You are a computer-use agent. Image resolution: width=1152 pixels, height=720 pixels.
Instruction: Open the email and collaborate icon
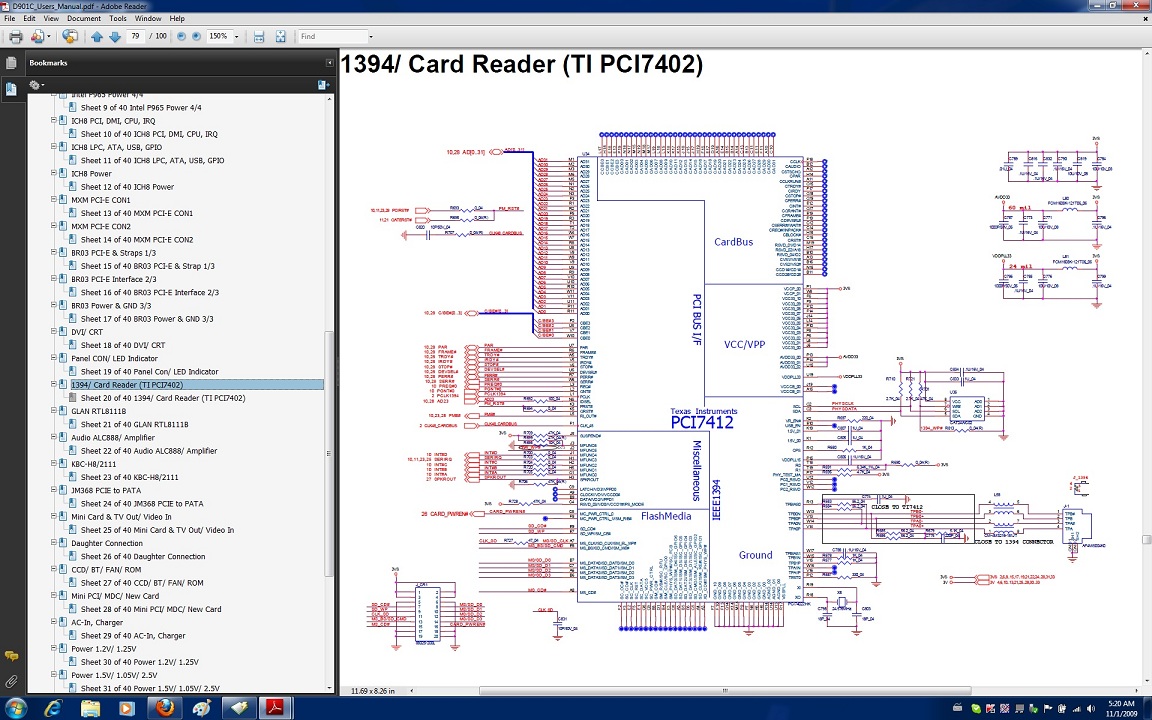click(39, 36)
